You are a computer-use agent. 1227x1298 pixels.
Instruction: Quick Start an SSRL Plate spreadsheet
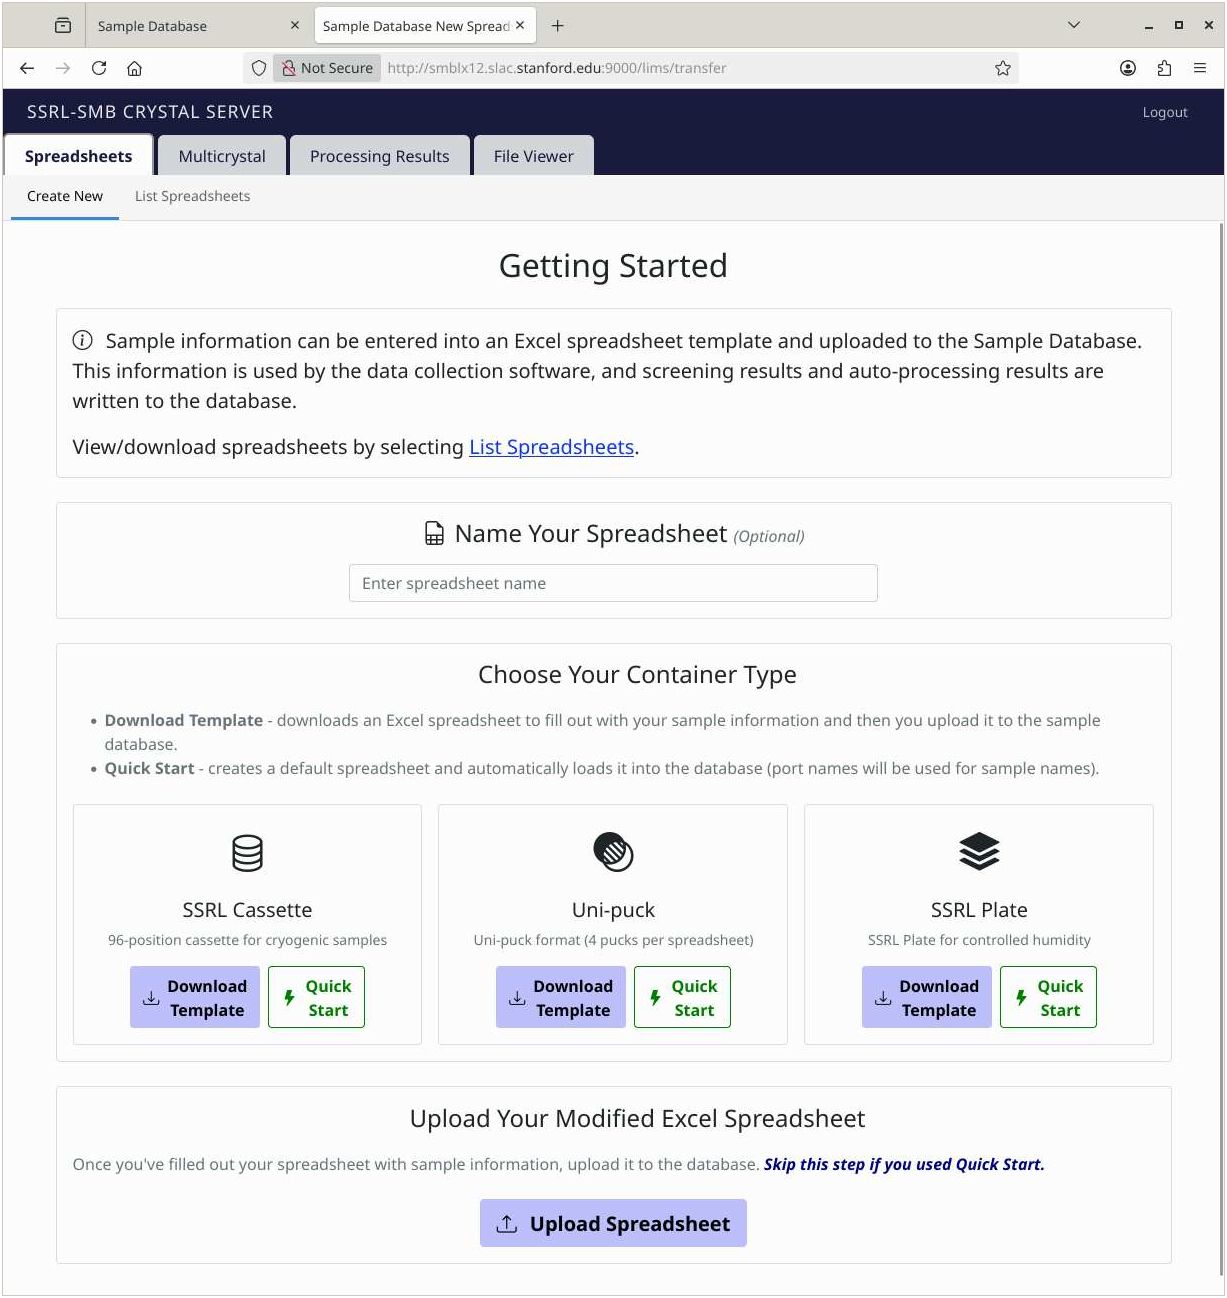click(1048, 997)
